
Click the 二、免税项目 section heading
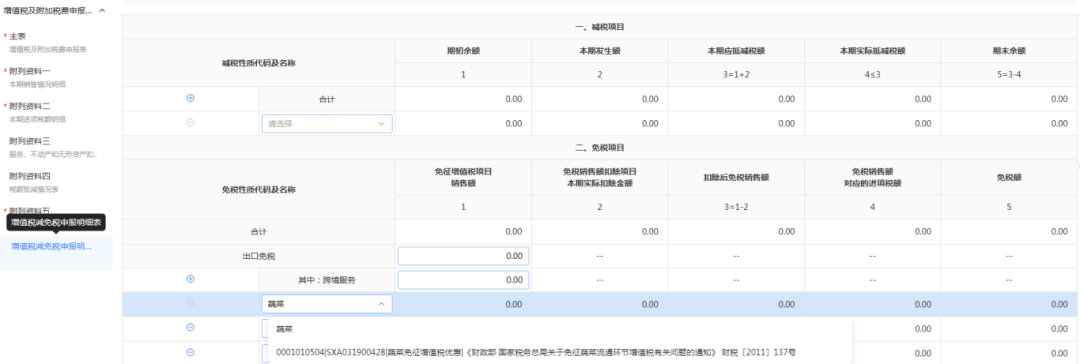pos(599,148)
